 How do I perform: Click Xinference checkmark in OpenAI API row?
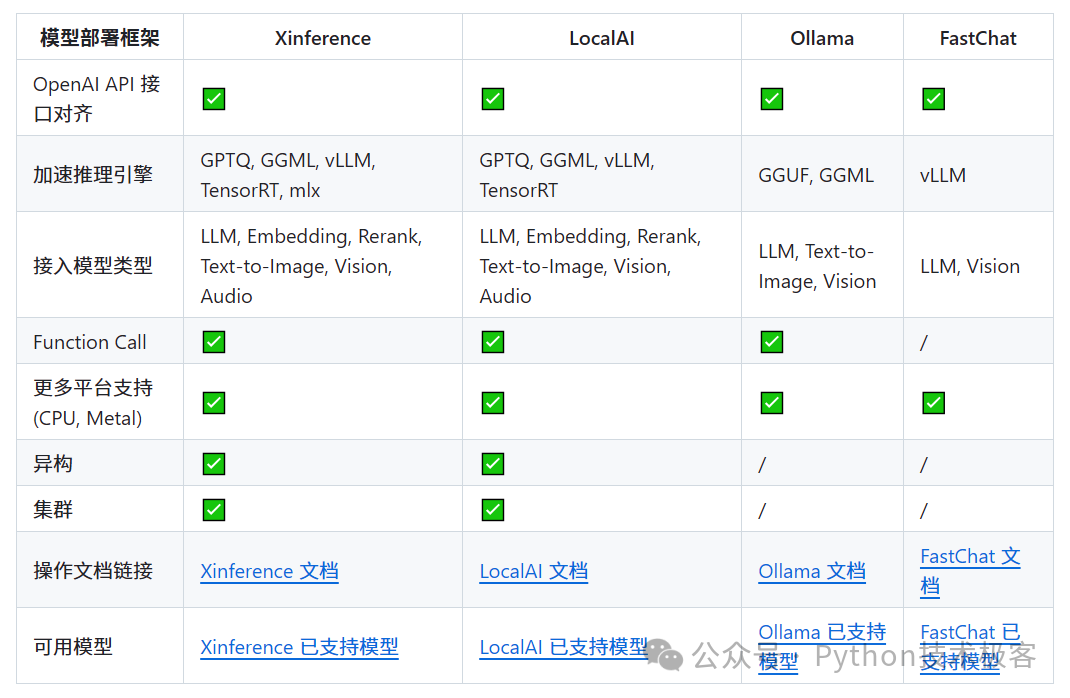click(x=214, y=99)
